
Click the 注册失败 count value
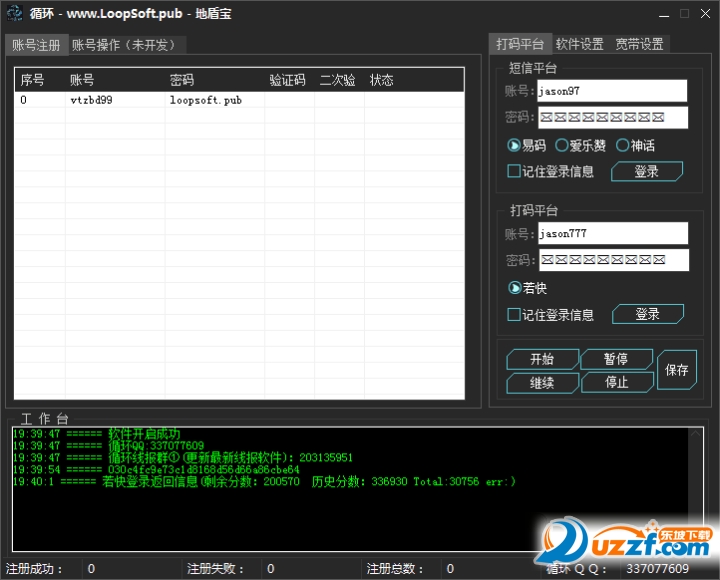(270, 569)
